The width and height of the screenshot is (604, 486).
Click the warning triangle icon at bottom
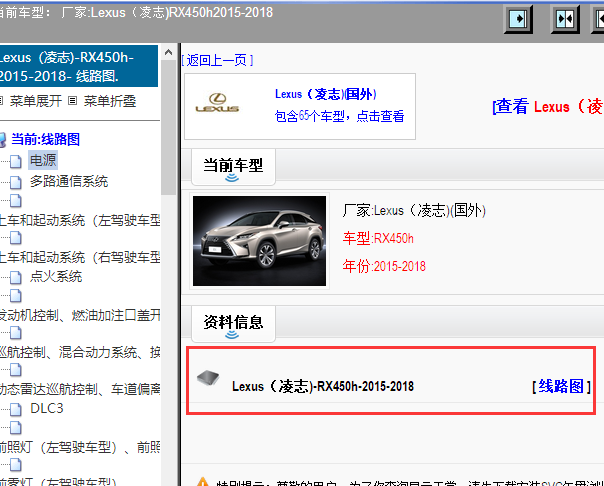202,482
